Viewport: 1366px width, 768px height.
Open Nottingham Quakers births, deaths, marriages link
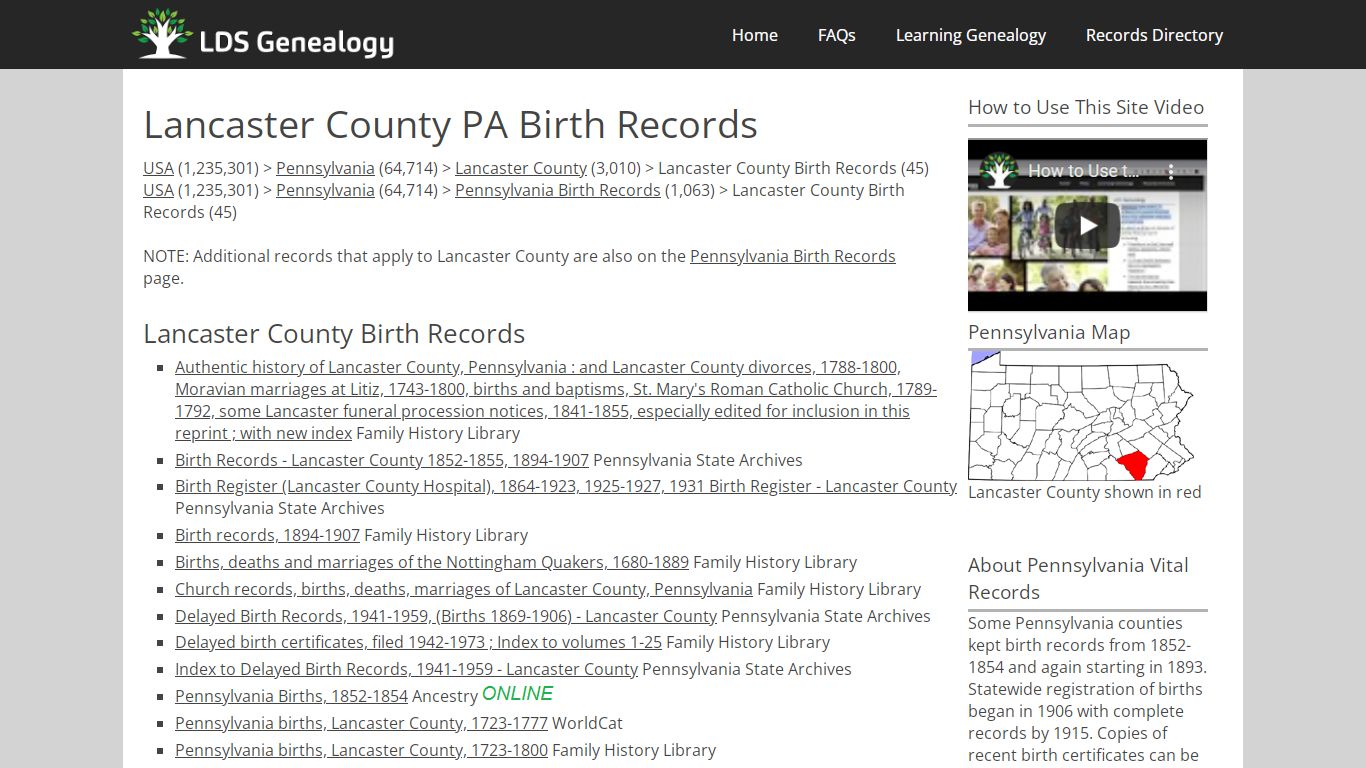(432, 562)
